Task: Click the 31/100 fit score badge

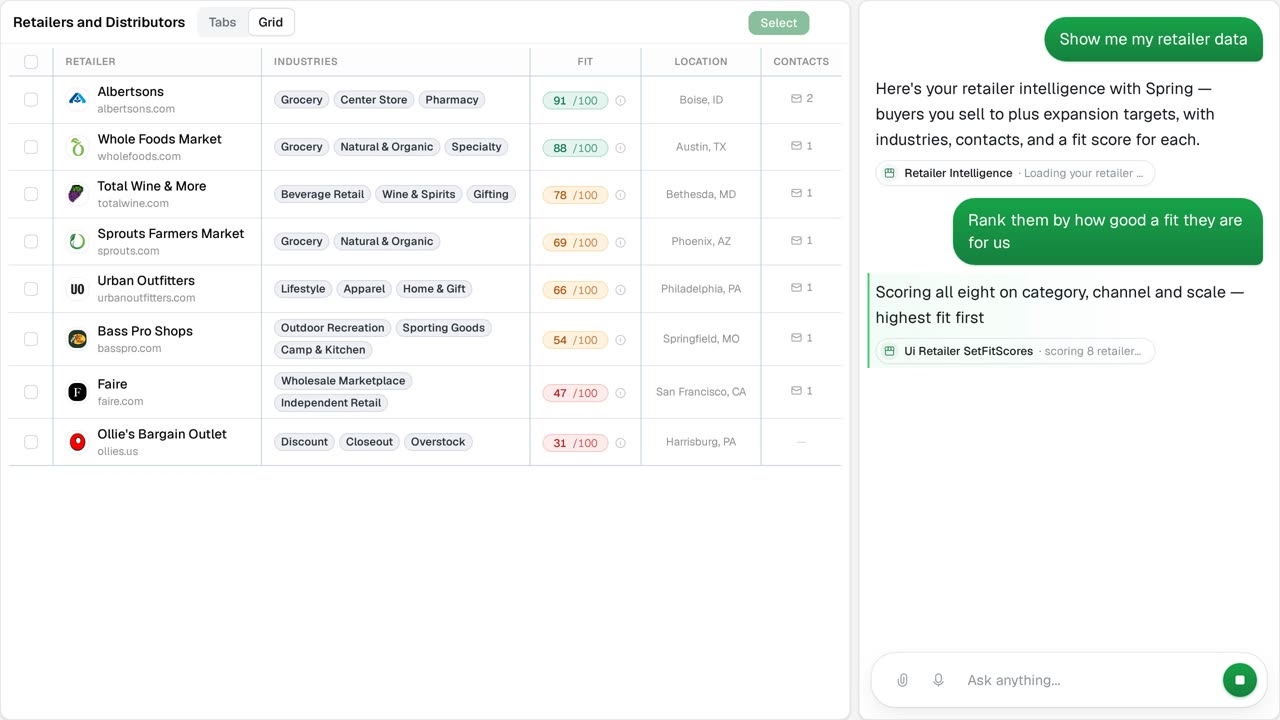Action: click(x=575, y=443)
